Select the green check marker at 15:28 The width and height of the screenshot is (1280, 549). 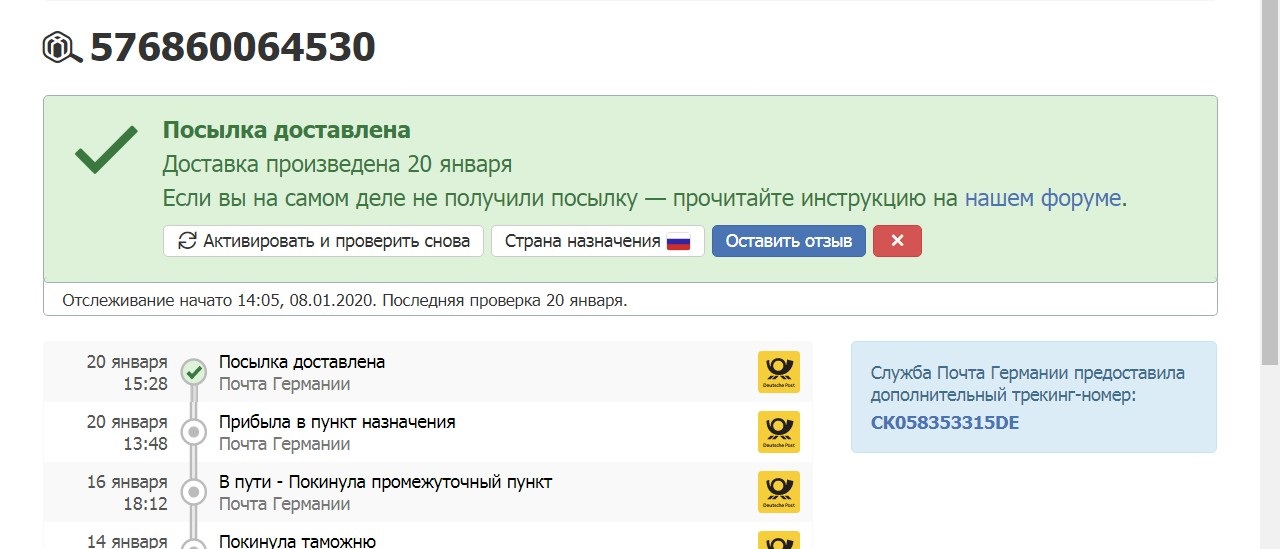point(193,372)
